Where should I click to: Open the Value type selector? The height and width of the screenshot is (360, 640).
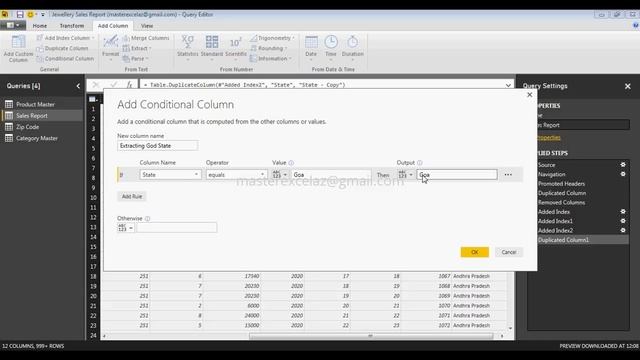[280, 175]
